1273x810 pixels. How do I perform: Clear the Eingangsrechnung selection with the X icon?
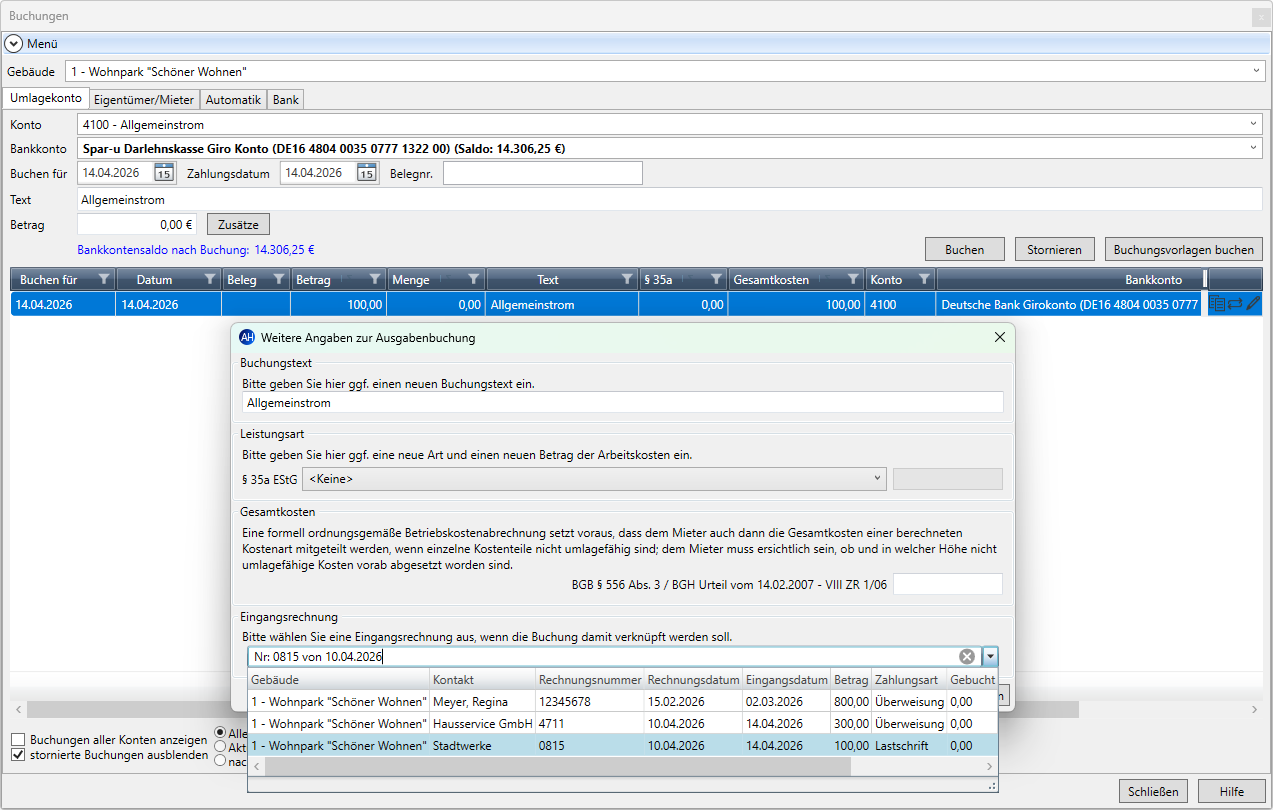click(967, 657)
